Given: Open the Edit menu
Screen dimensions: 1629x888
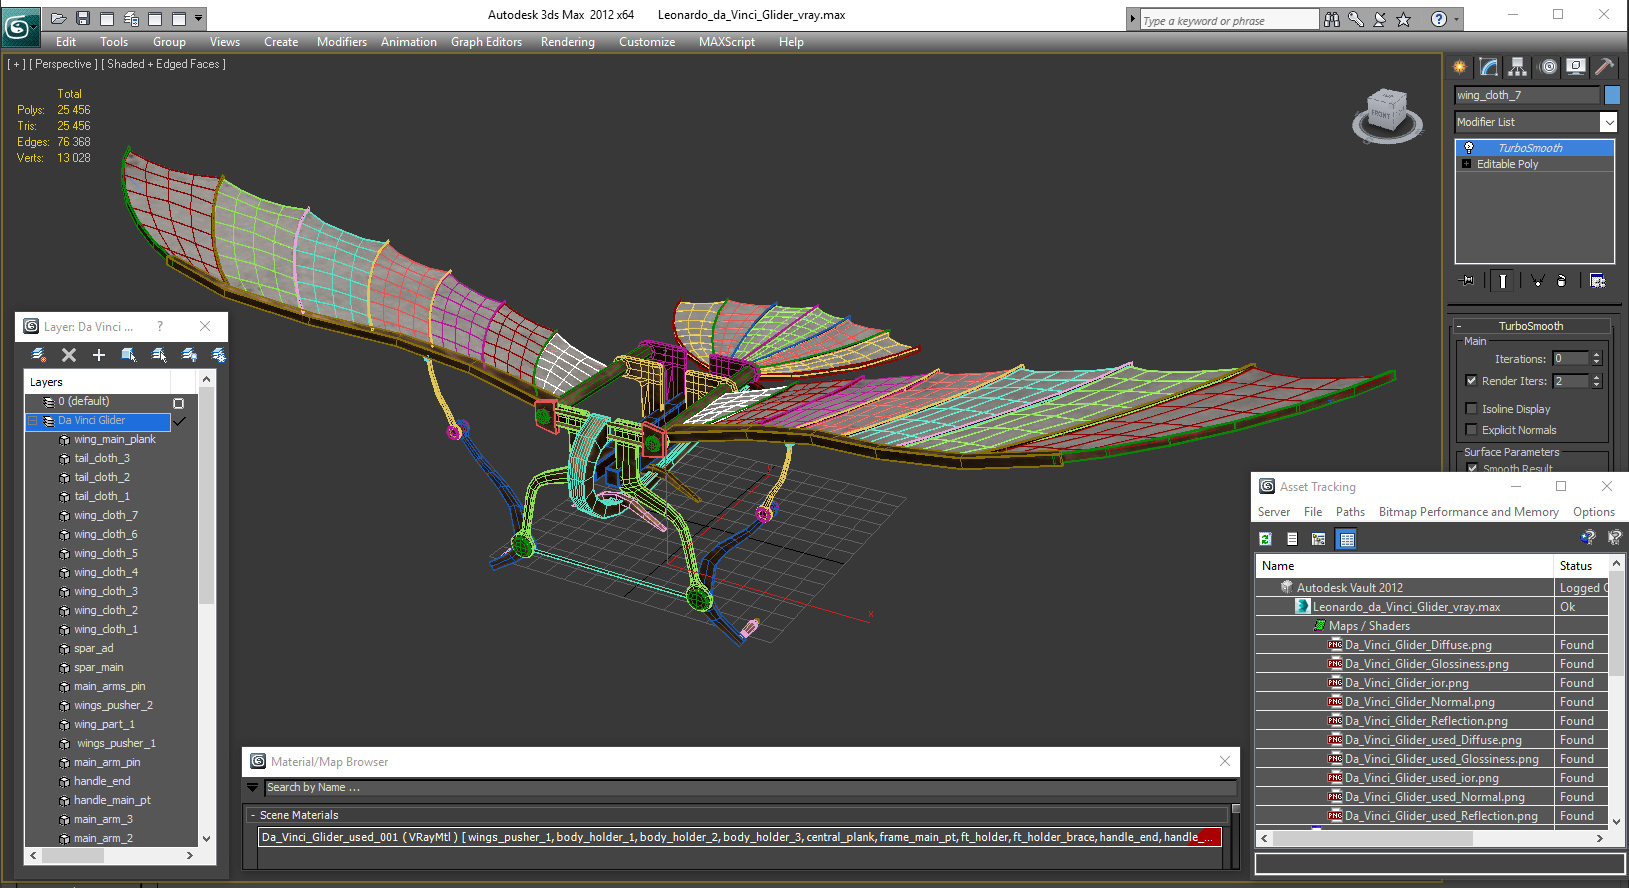Looking at the screenshot, I should coord(66,42).
